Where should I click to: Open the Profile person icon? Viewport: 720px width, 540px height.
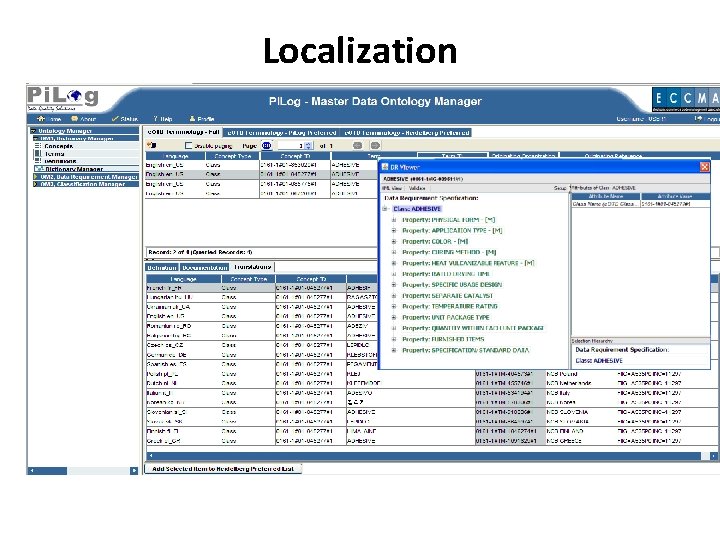pyautogui.click(x=192, y=118)
